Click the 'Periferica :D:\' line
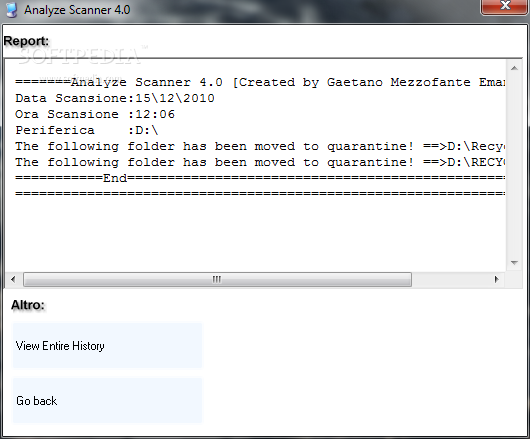This screenshot has height=439, width=530. pyautogui.click(x=87, y=130)
